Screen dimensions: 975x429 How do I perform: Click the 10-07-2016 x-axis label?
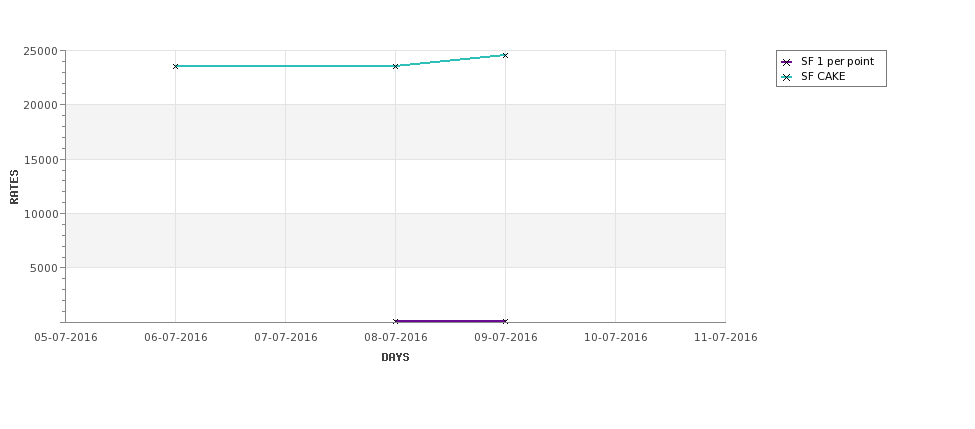coord(616,338)
